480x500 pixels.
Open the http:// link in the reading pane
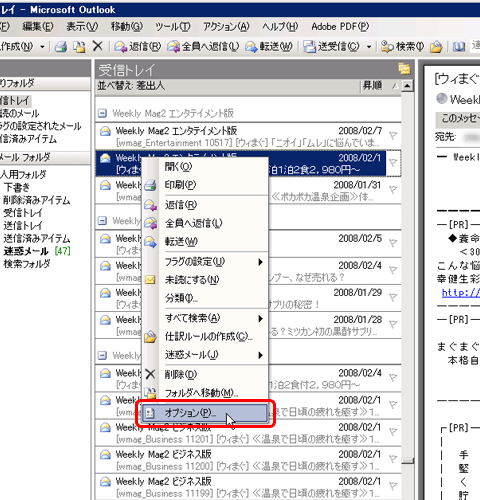460,293
